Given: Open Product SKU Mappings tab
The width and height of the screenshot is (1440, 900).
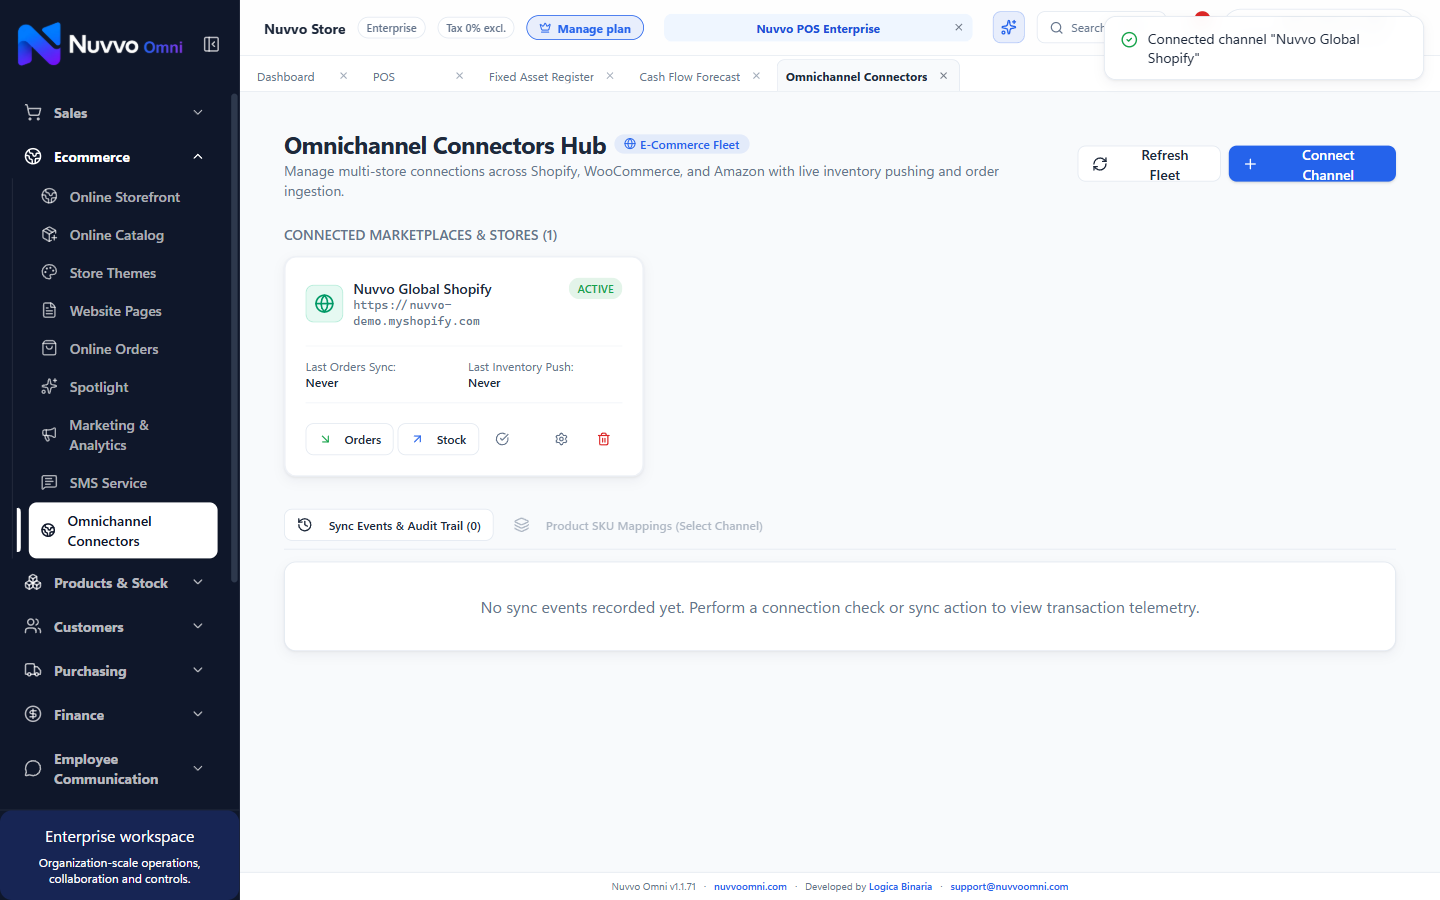Looking at the screenshot, I should click(x=638, y=525).
